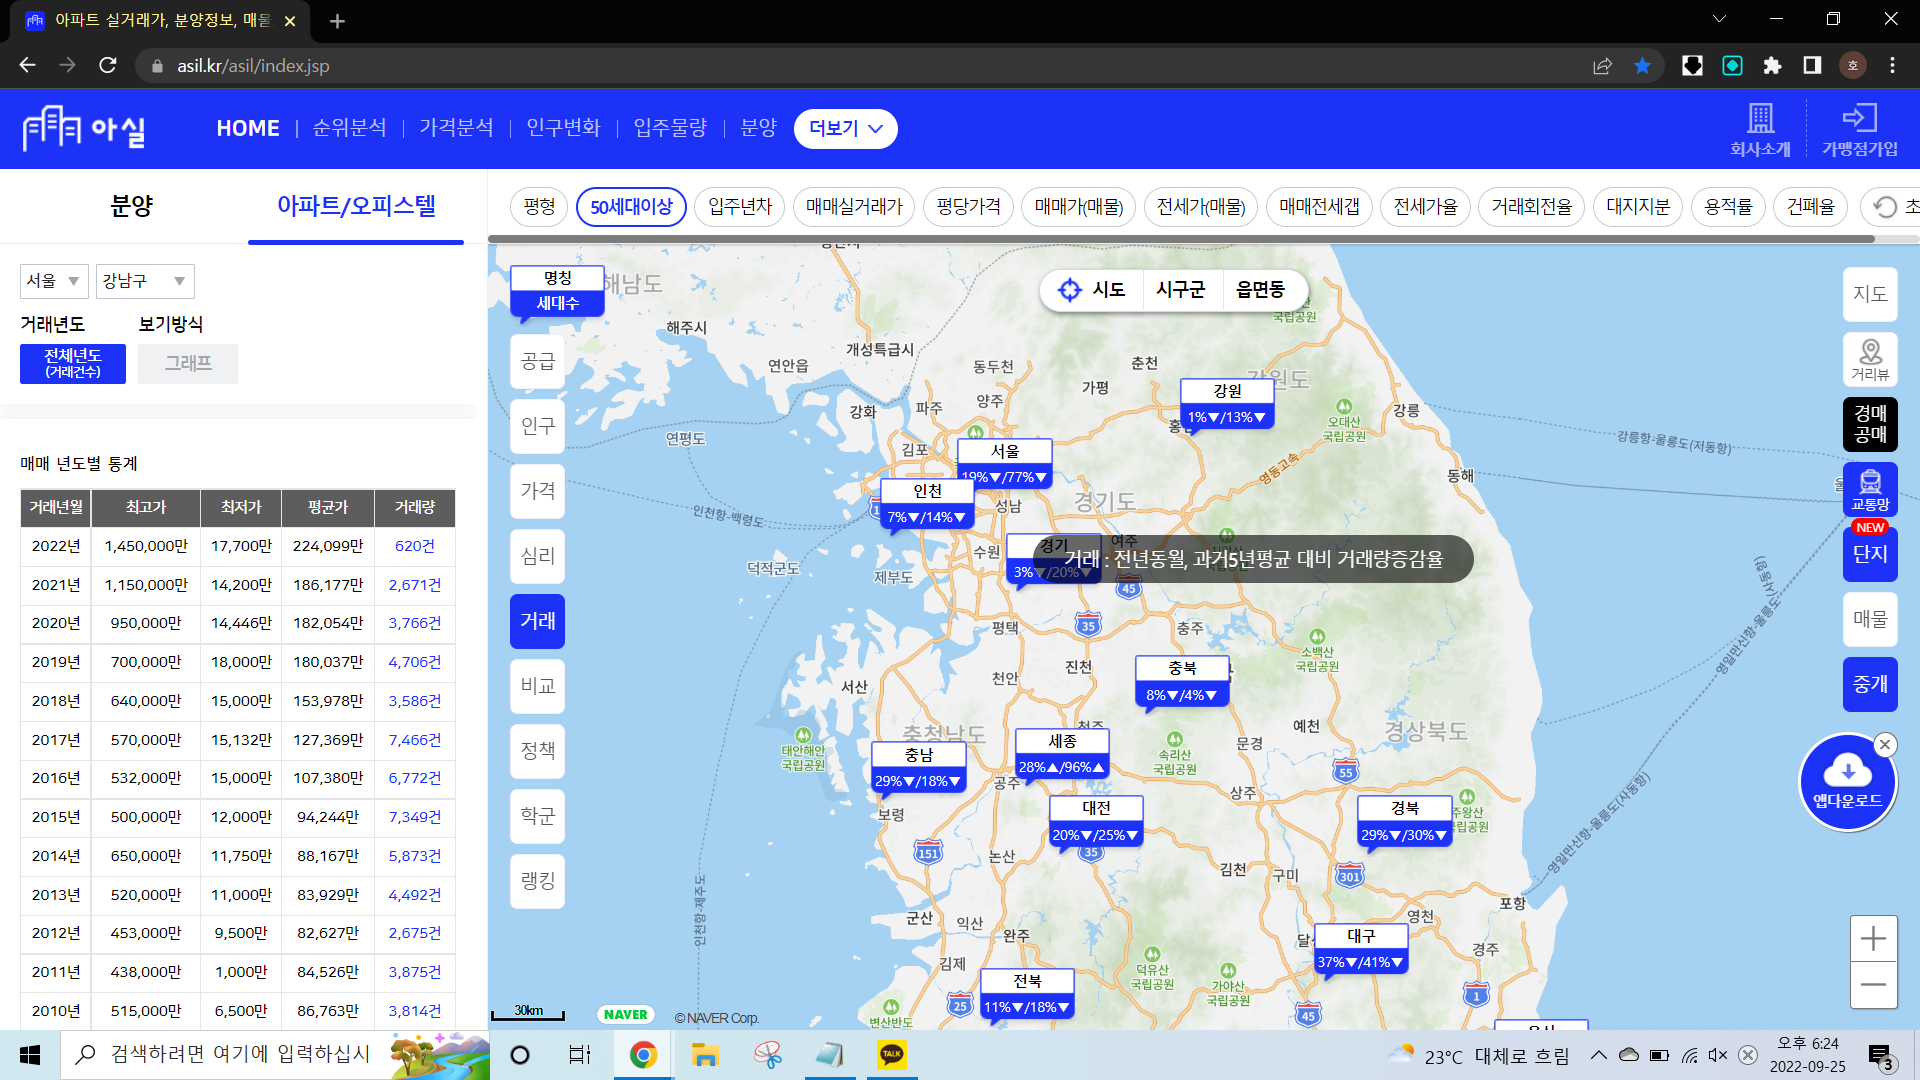Image resolution: width=1920 pixels, height=1080 pixels.
Task: Expand the 더보기 menu
Action: (845, 129)
